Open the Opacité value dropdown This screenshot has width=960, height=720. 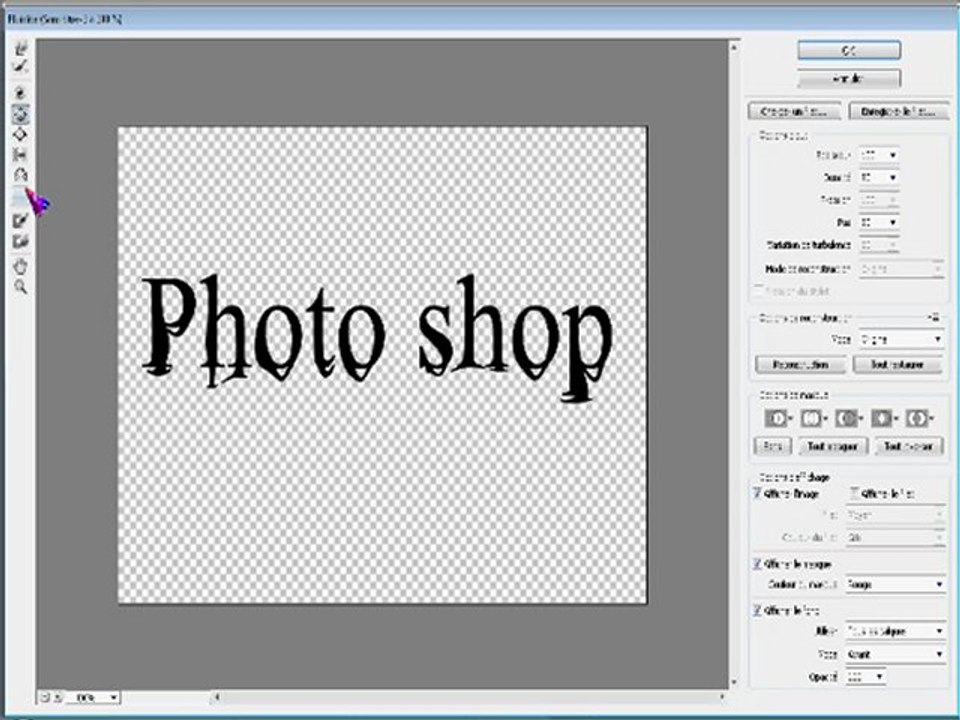[x=879, y=677]
